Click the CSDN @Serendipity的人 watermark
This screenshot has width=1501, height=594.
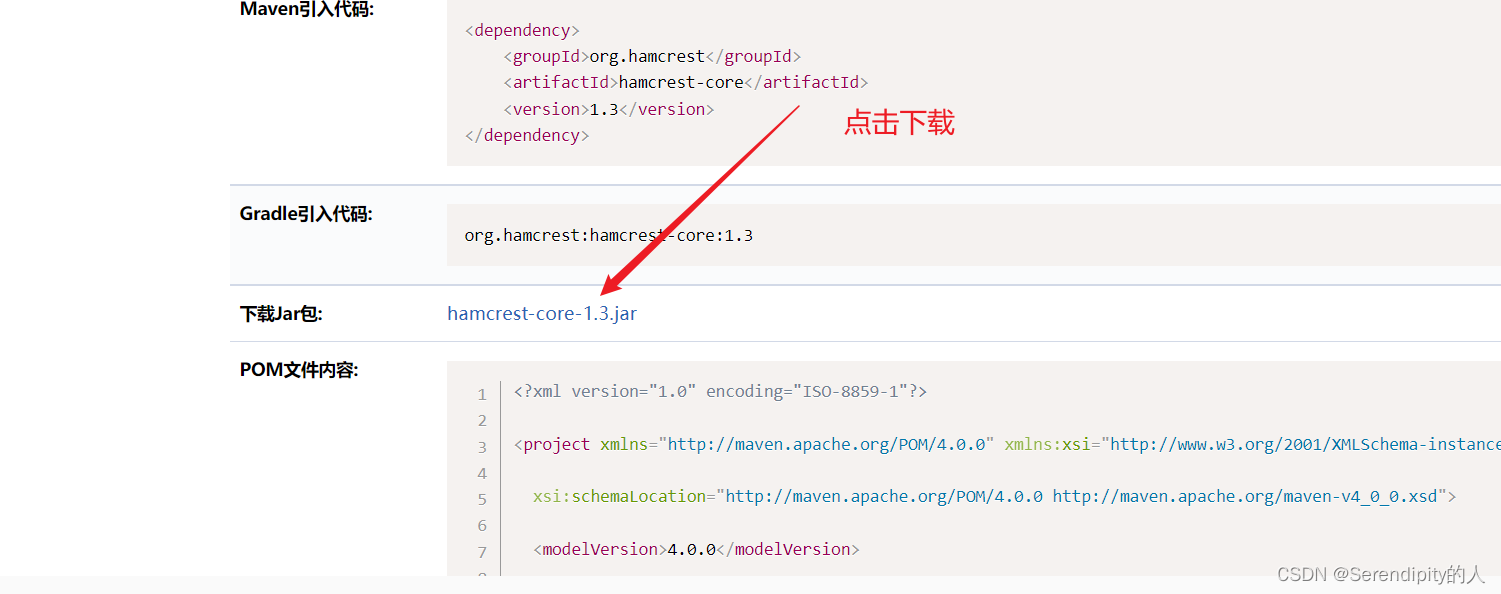coord(1381,575)
